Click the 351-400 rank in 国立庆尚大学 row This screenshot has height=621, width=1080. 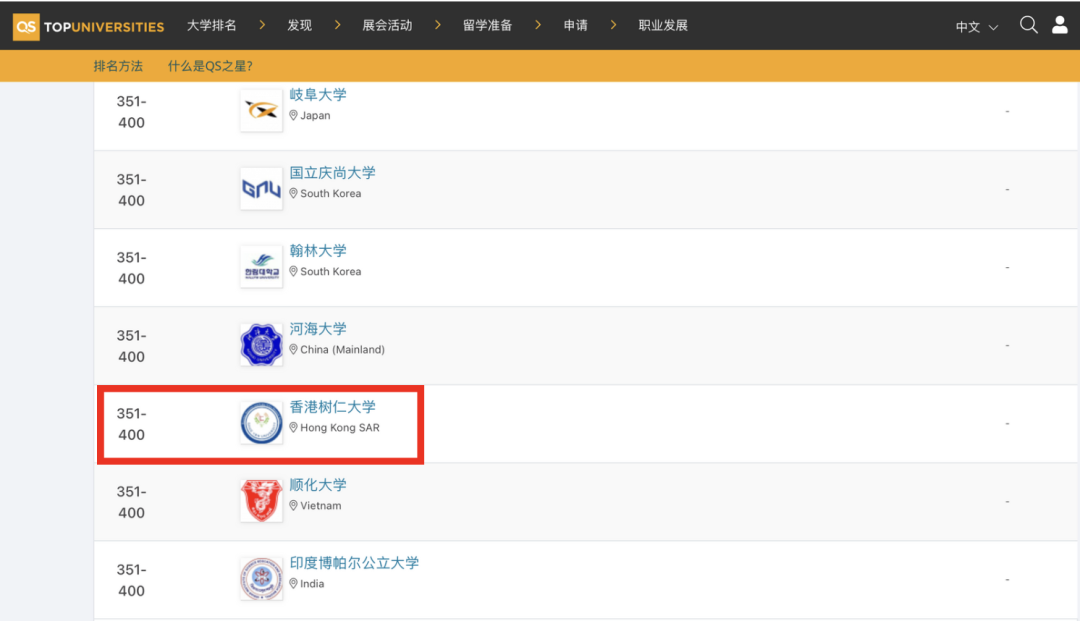click(x=131, y=190)
